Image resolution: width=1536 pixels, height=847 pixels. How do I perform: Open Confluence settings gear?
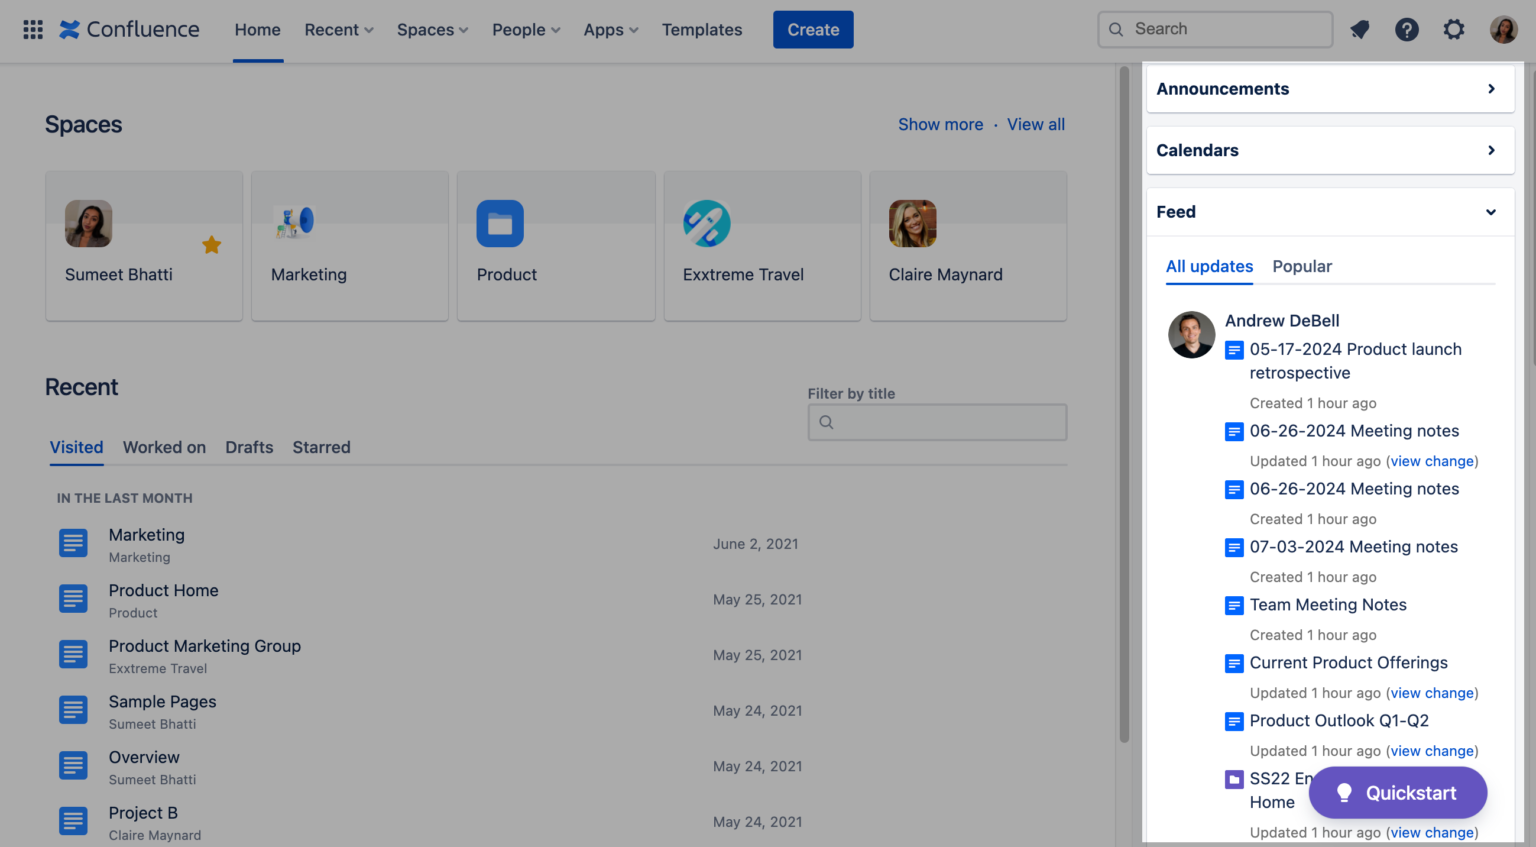coord(1453,29)
